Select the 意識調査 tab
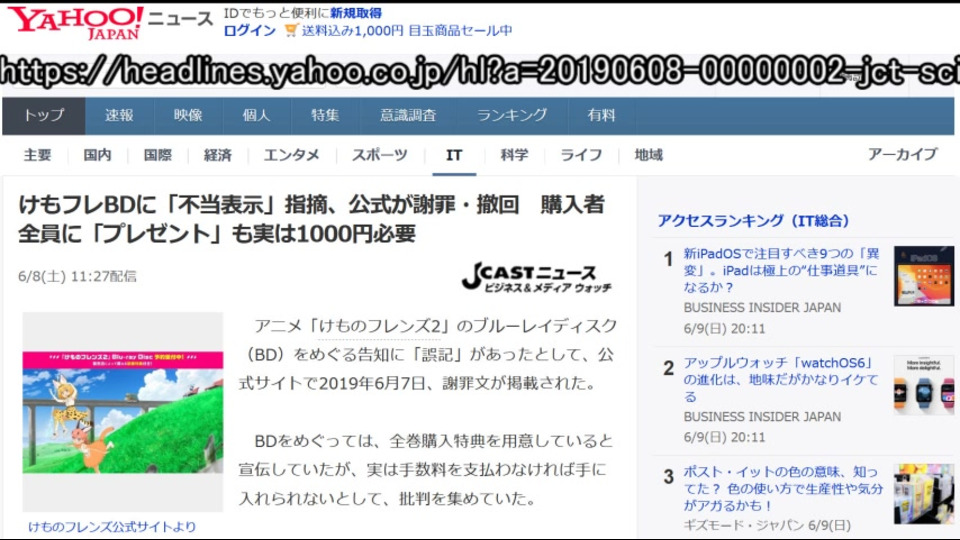The width and height of the screenshot is (960, 540). tap(408, 115)
